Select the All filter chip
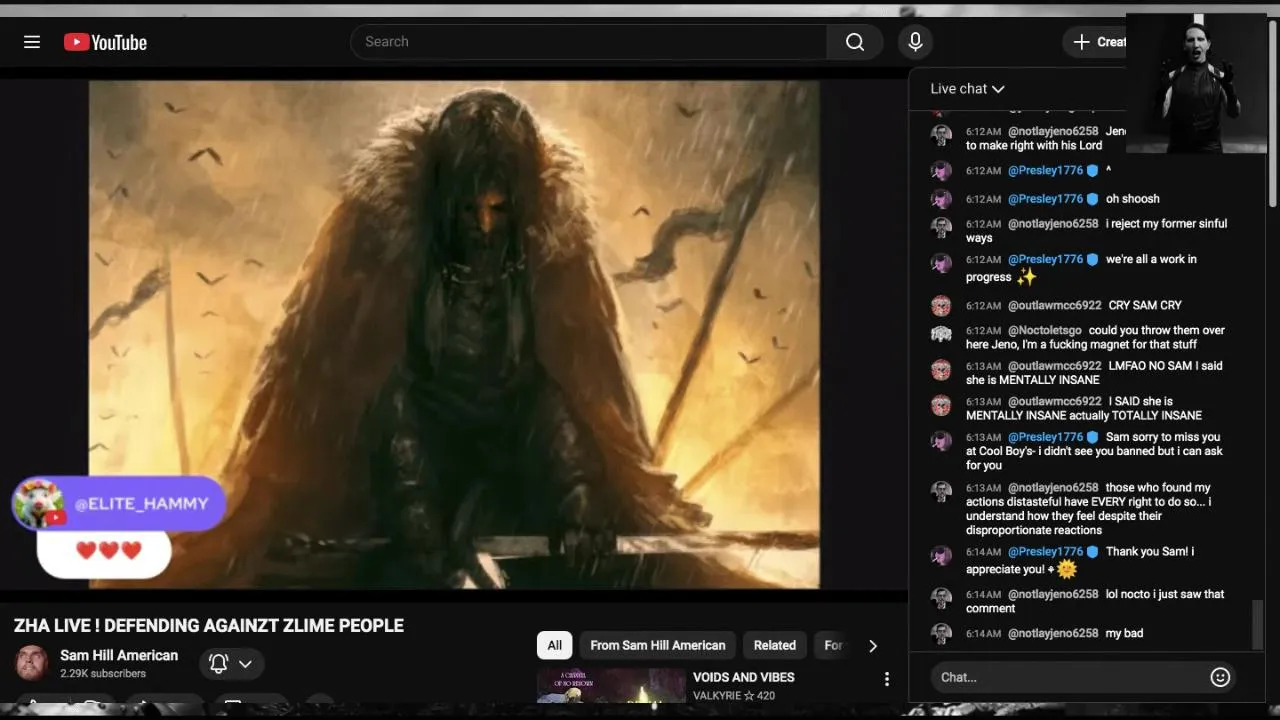 pyautogui.click(x=555, y=645)
